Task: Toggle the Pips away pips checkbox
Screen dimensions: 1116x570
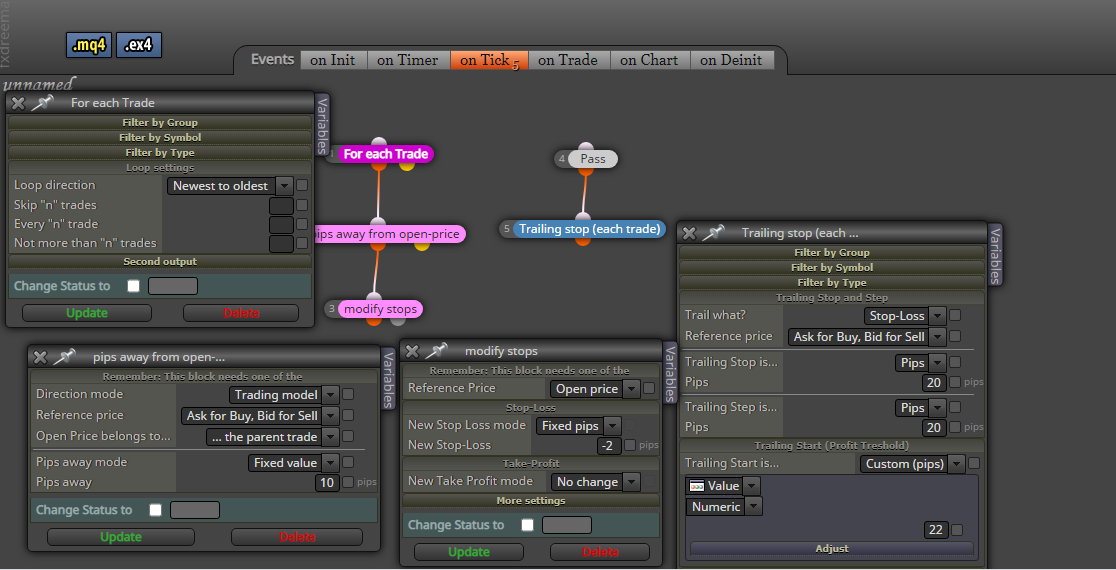Action: tap(348, 482)
